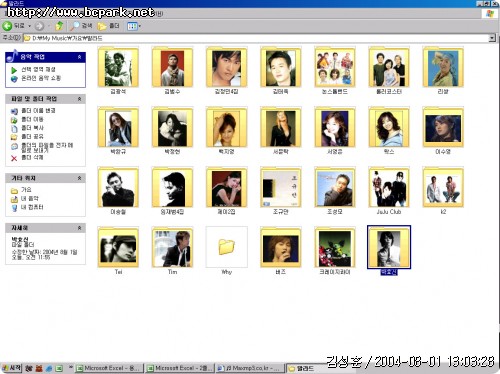The image size is (500, 374).
Task: Choose the 폴더 복사 copy folder task
Action: tap(27, 128)
